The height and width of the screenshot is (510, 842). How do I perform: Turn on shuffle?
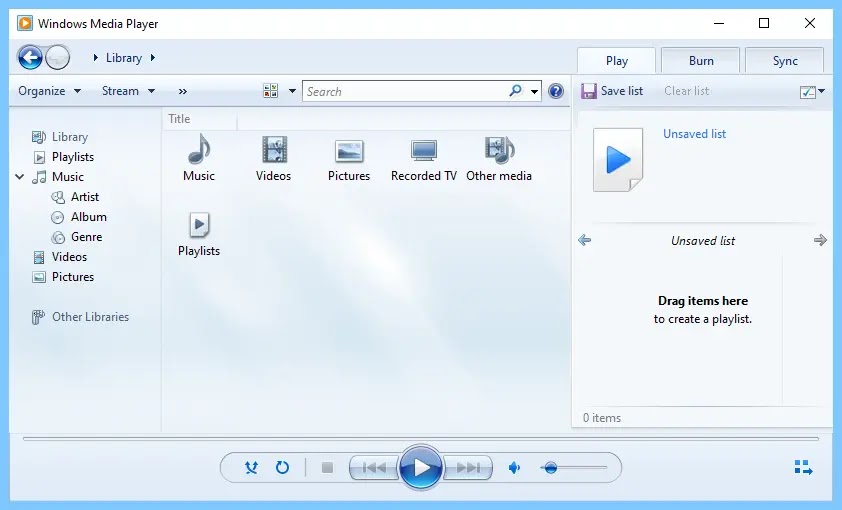click(x=251, y=468)
